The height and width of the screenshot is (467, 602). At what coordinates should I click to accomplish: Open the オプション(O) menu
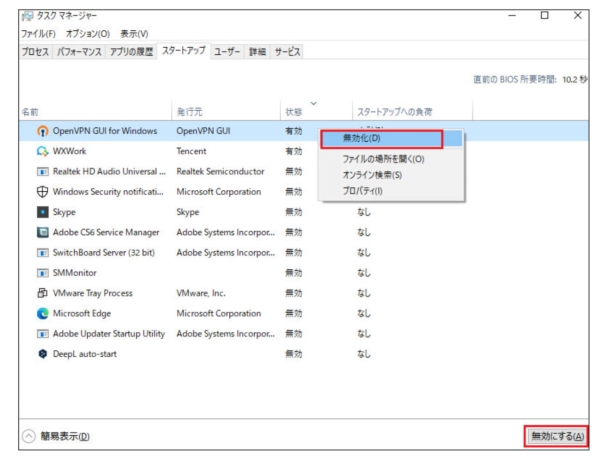coord(88,34)
